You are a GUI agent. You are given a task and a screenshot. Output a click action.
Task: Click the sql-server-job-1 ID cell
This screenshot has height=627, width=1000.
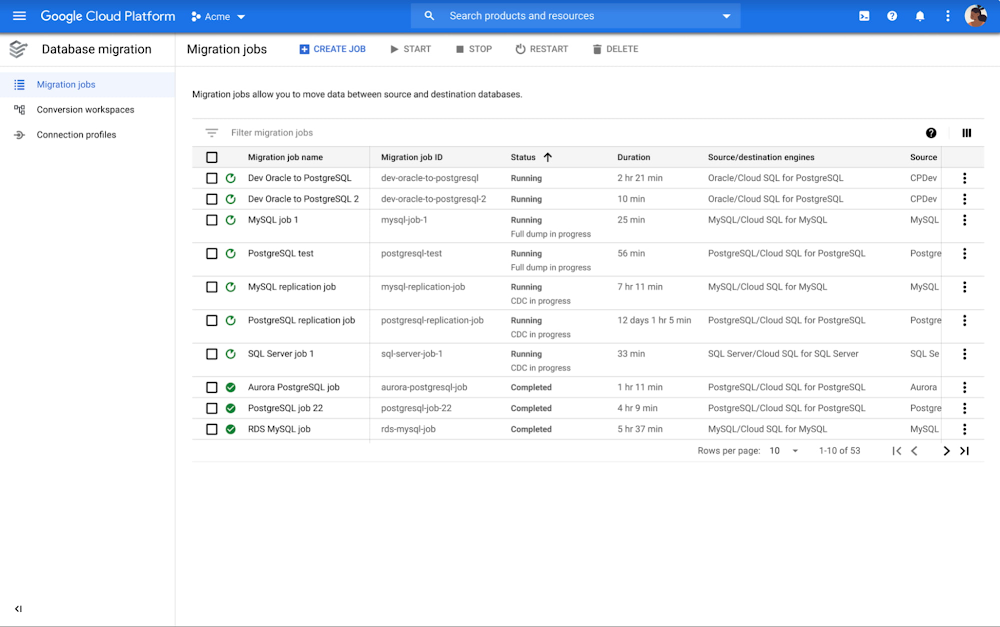411,354
